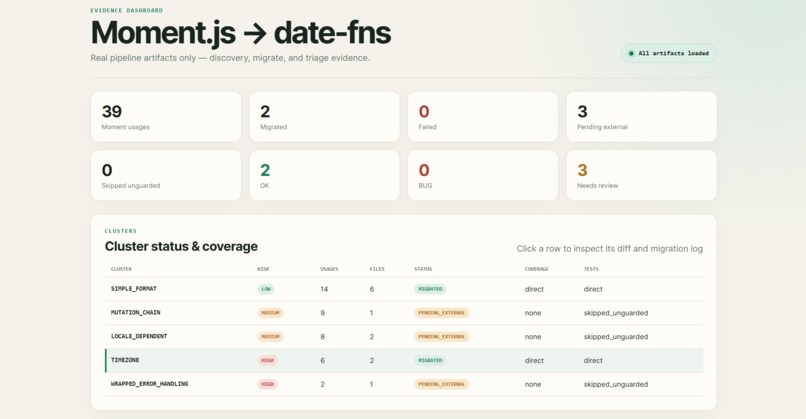Click tests skipped_unguarded in LOCALE_DEPENDENT row
Screen dimensions: 806x419
(x=616, y=337)
